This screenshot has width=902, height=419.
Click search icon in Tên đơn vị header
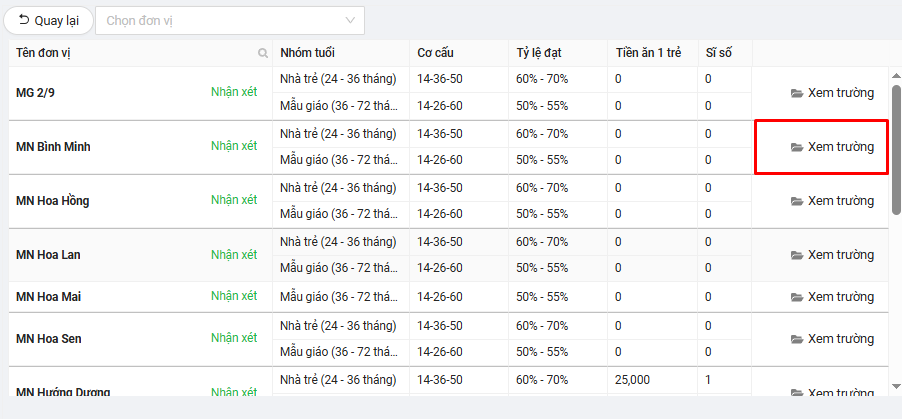[x=263, y=53]
